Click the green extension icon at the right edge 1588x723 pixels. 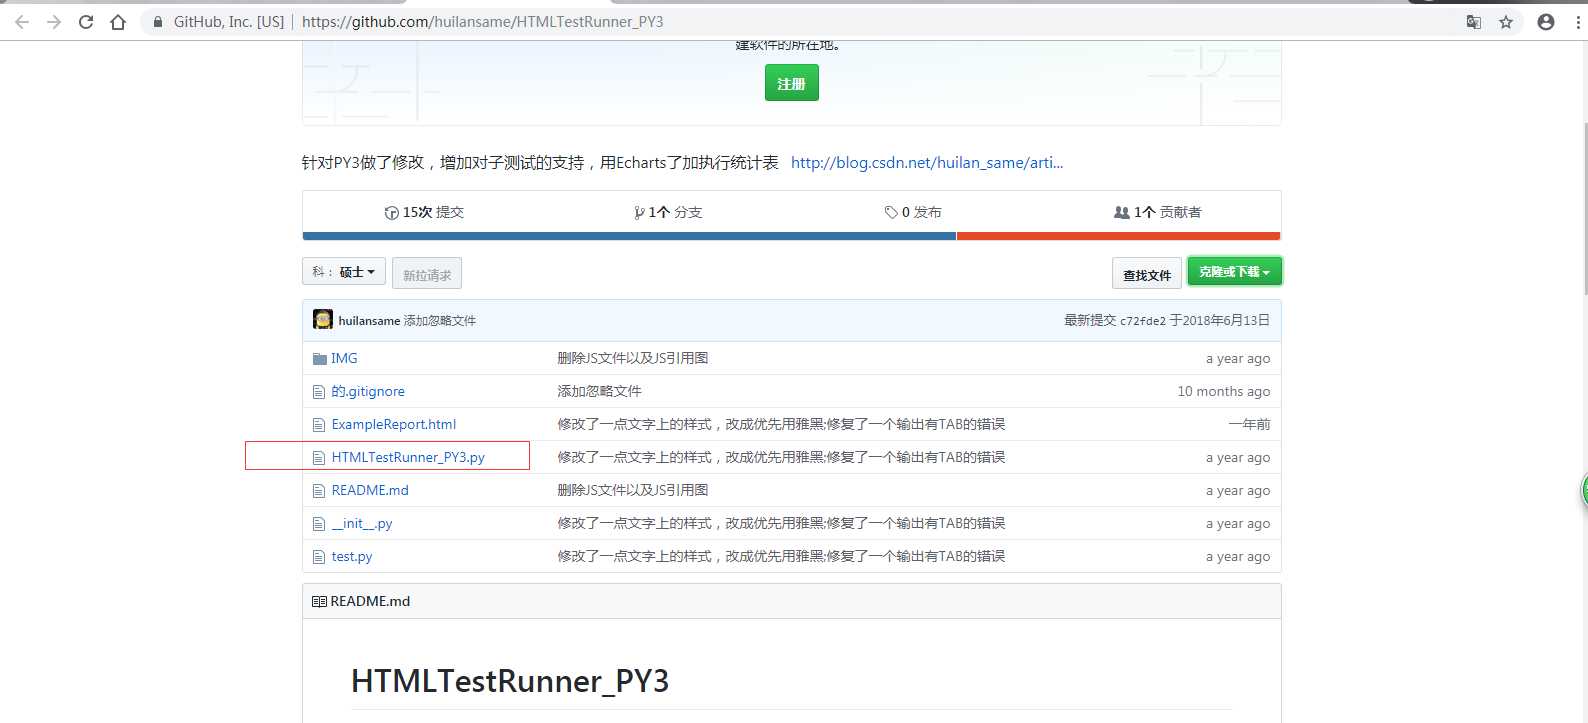pyautogui.click(x=1584, y=490)
